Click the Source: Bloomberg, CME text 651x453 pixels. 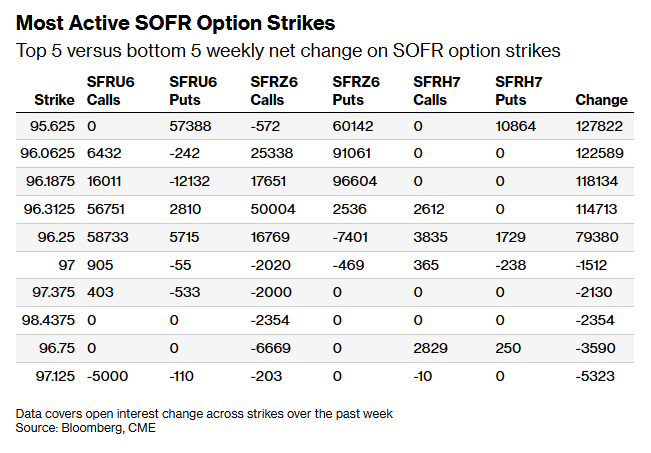86,428
